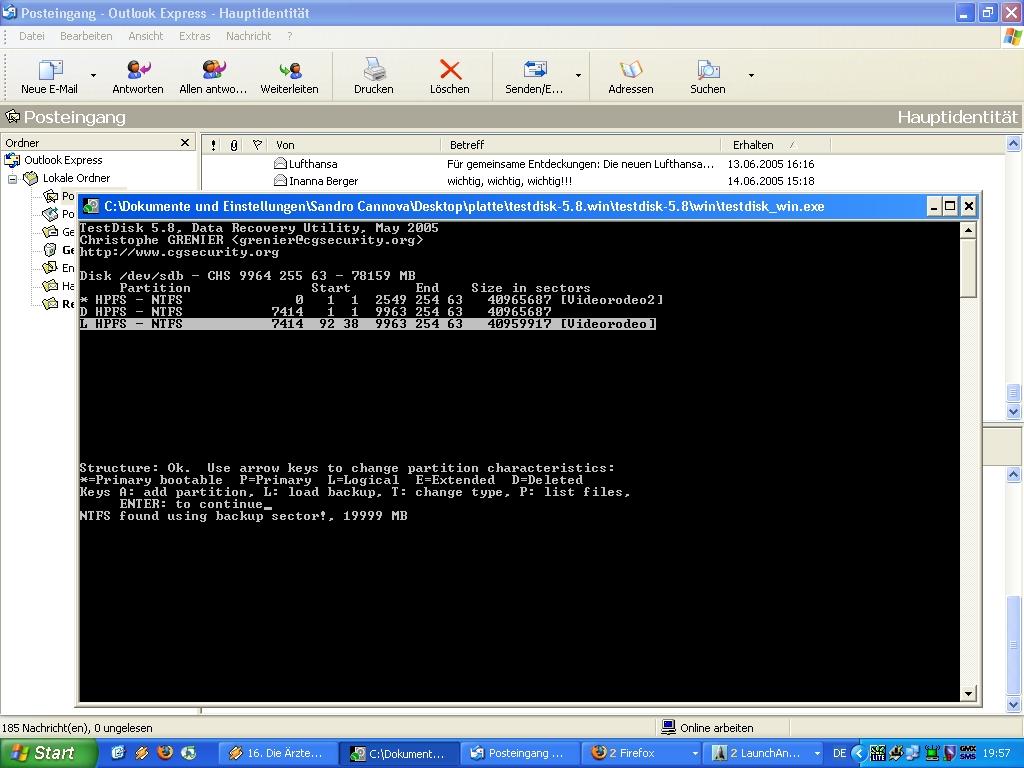This screenshot has height=768, width=1024.
Task: Launch Firefox from quick launch
Action: 165,752
